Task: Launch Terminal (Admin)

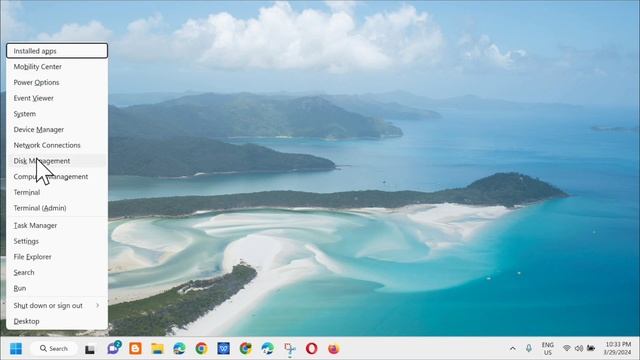Action: coord(57,208)
